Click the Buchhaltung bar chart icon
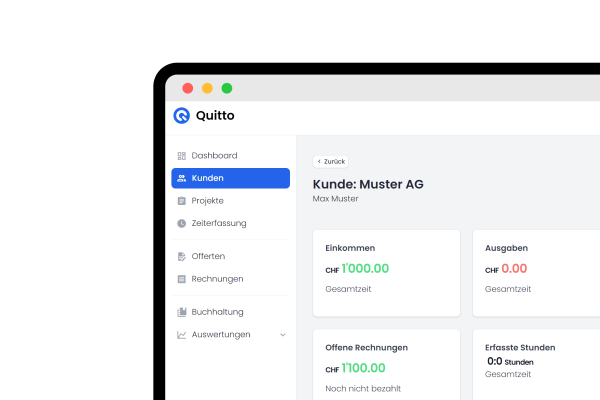Screen dimensions: 600x400 pos(181,312)
